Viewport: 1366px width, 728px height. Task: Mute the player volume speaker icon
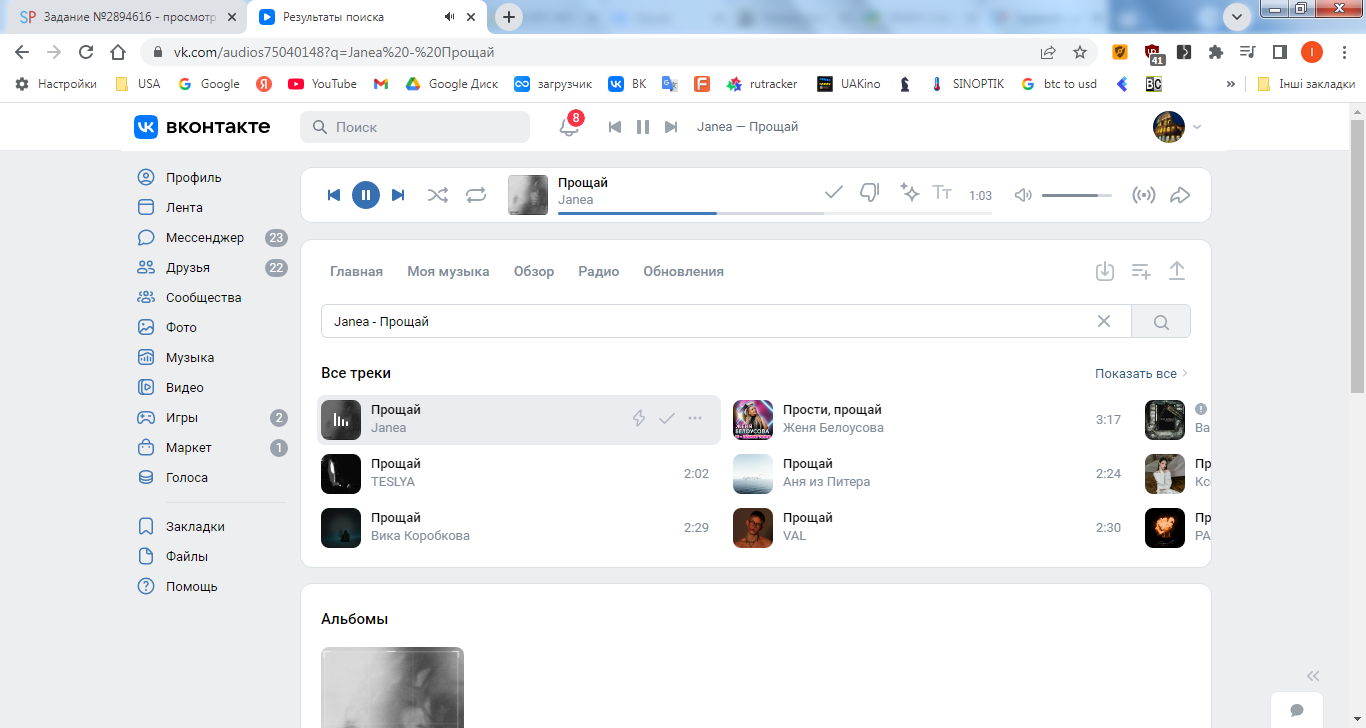(1023, 195)
